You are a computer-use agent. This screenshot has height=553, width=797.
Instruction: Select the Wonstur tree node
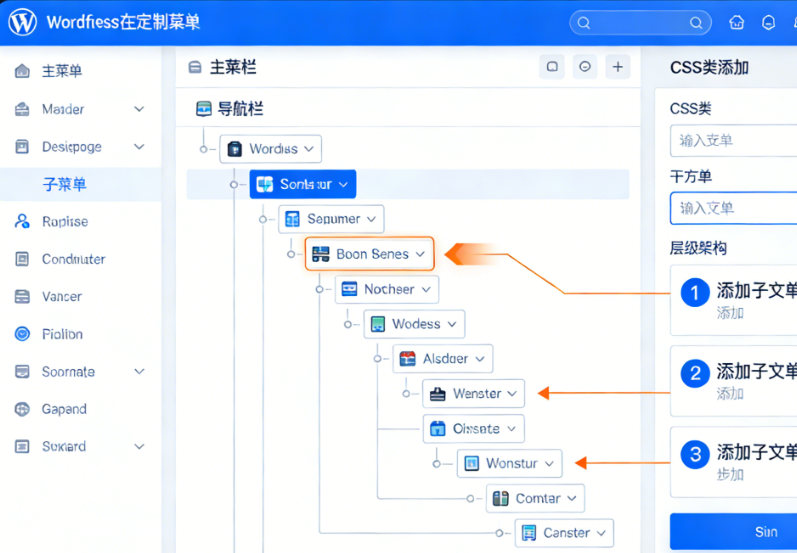tap(510, 464)
